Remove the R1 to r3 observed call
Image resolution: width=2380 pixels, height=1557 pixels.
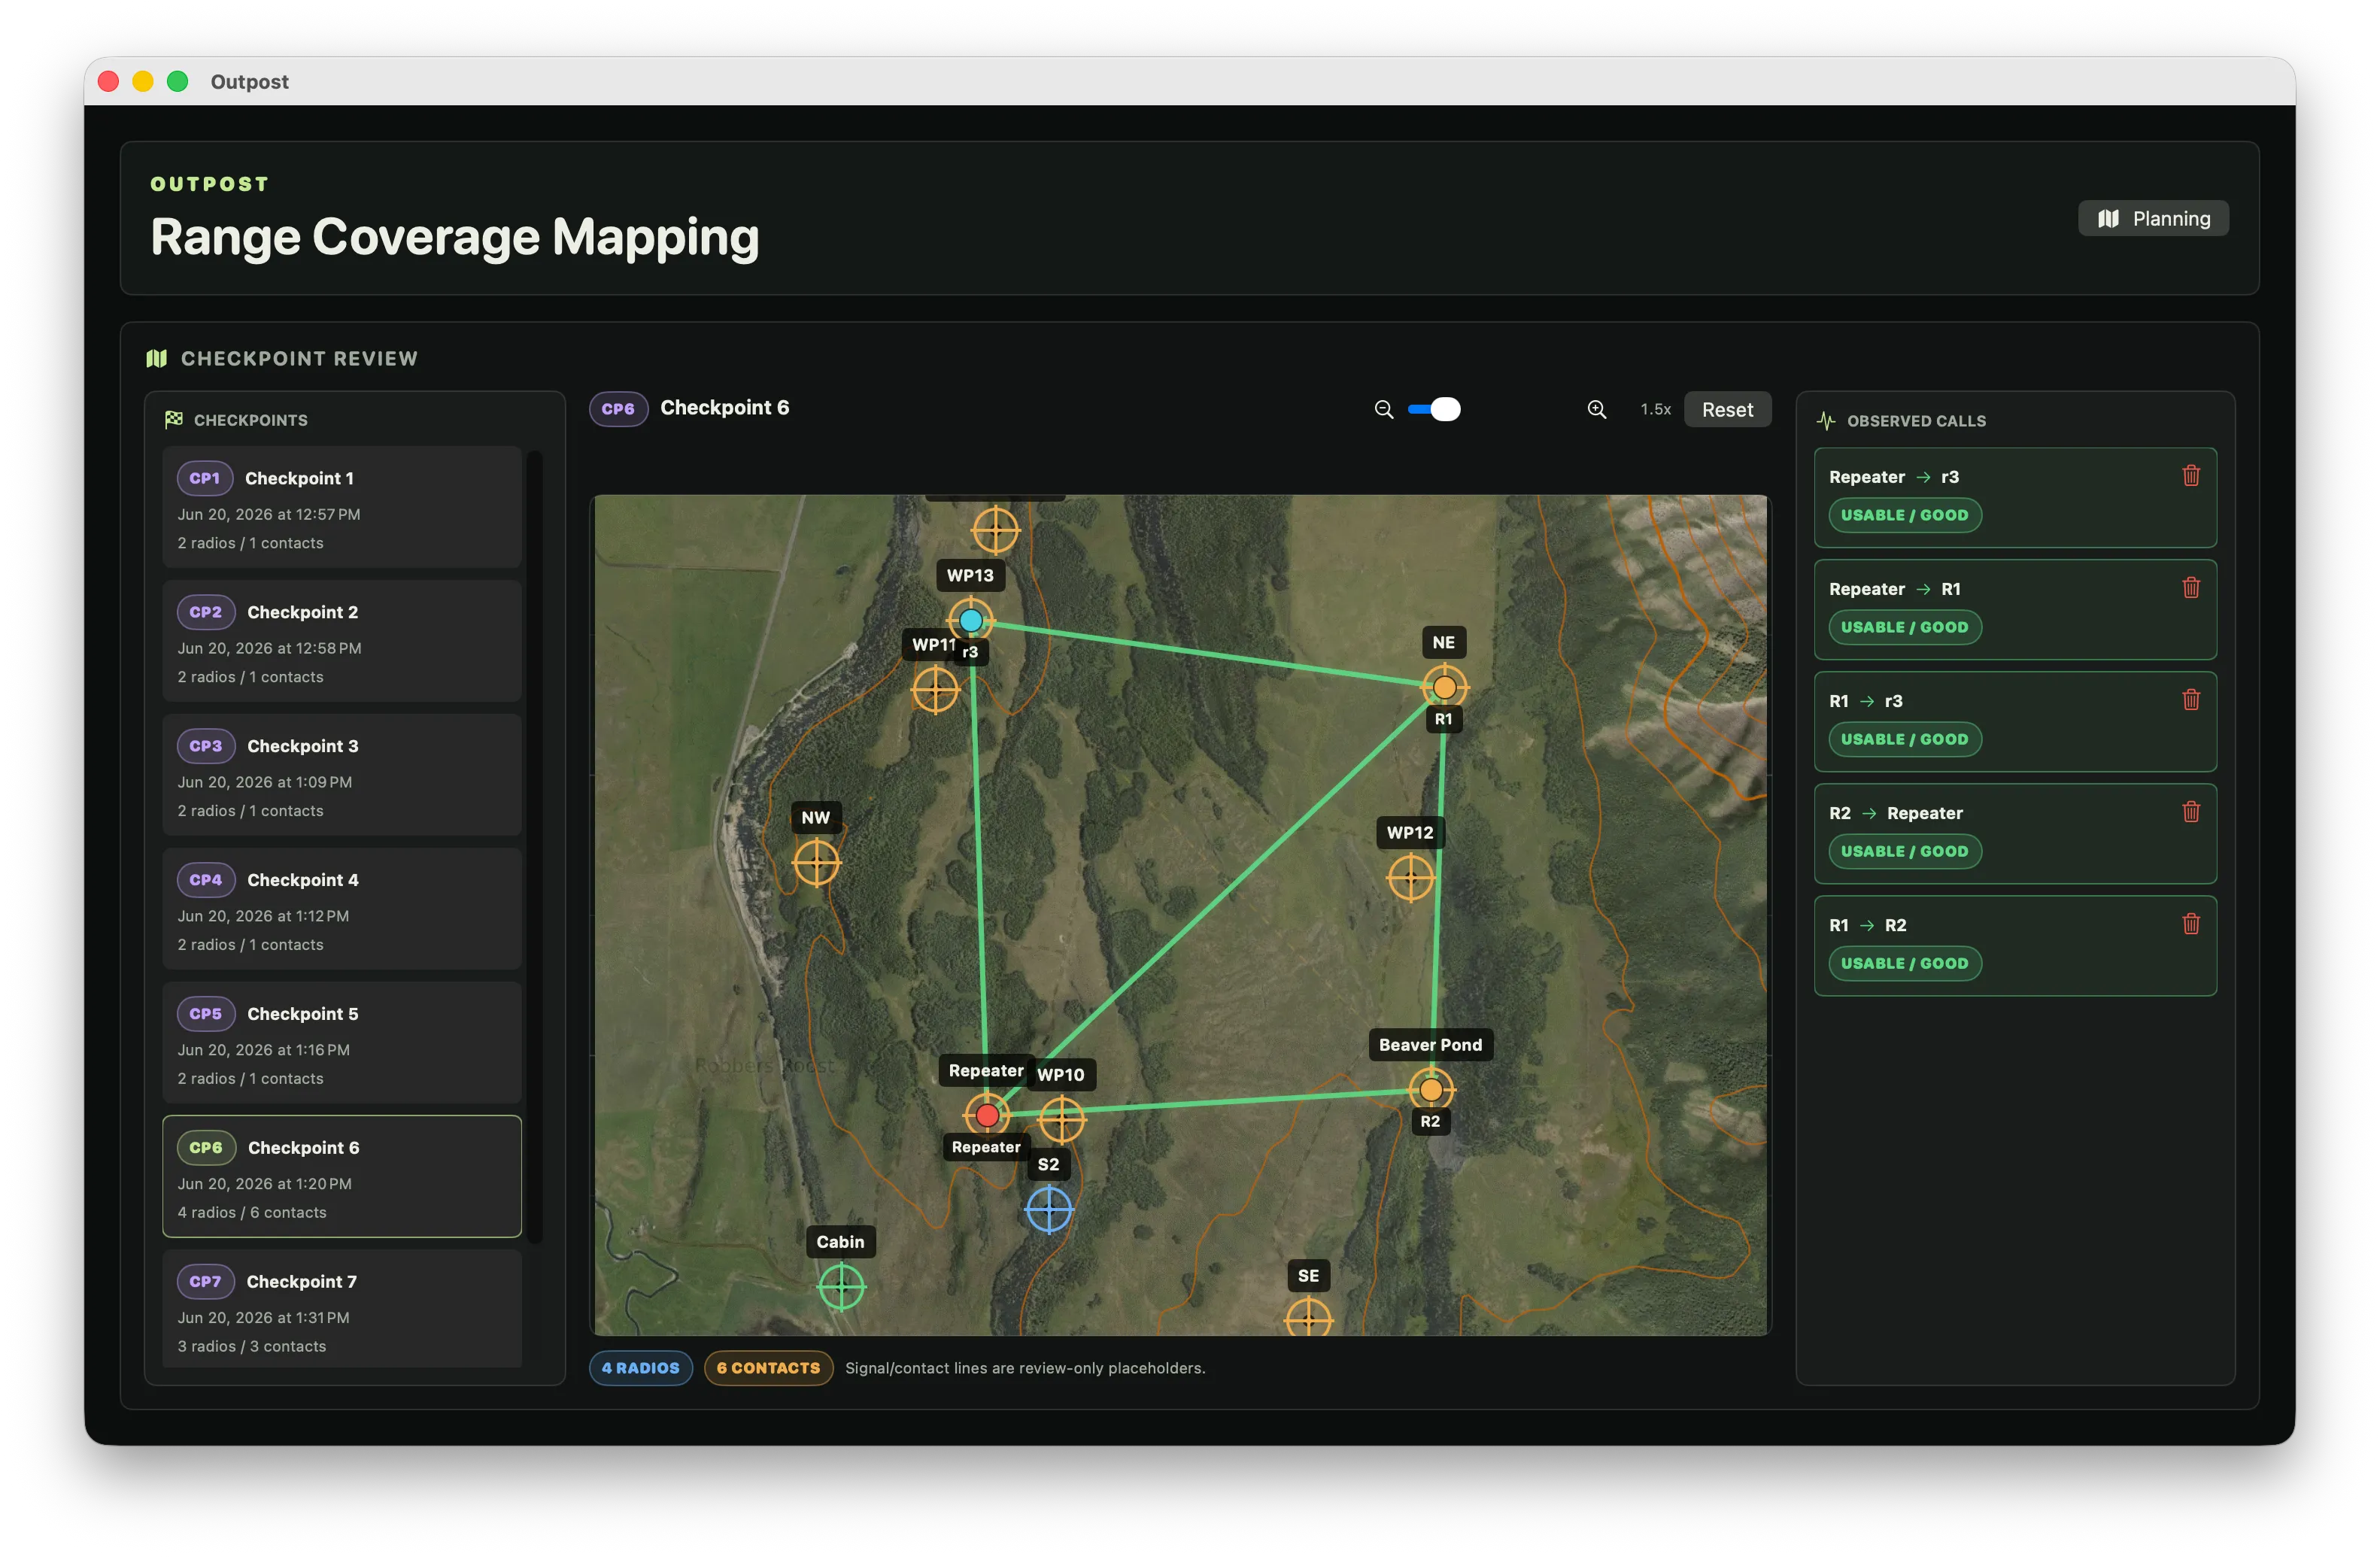(x=2190, y=700)
